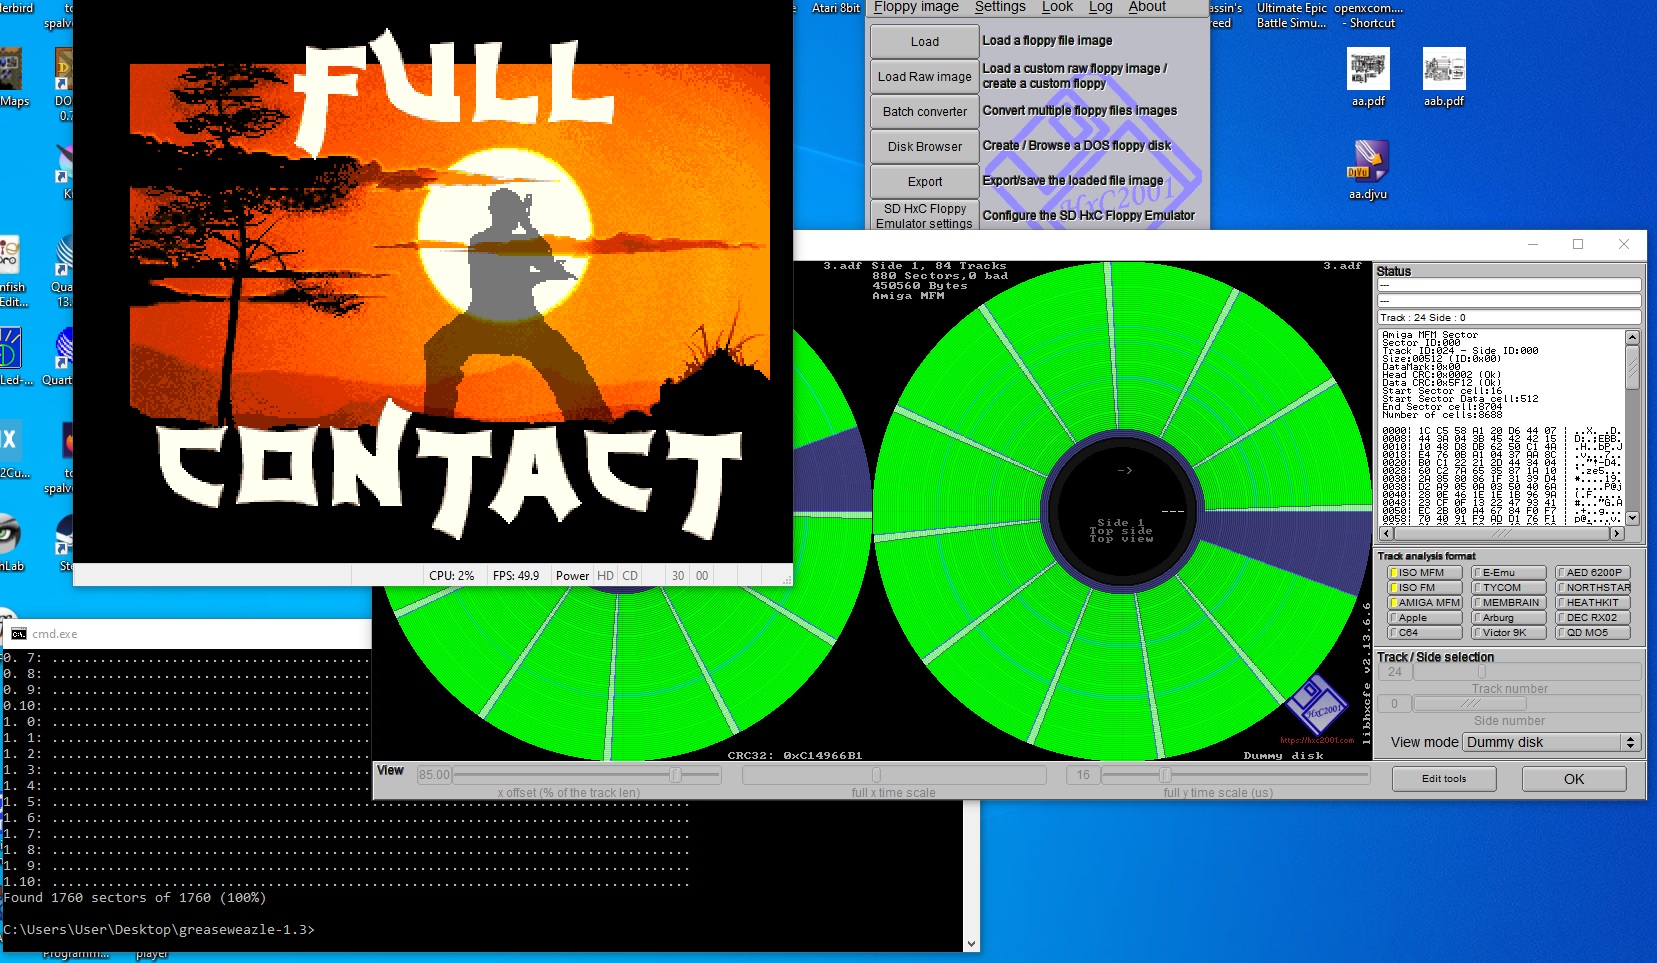Viewport: 1657px width, 963px height.
Task: Enable AED 6200P track analysis format
Action: (x=1593, y=573)
